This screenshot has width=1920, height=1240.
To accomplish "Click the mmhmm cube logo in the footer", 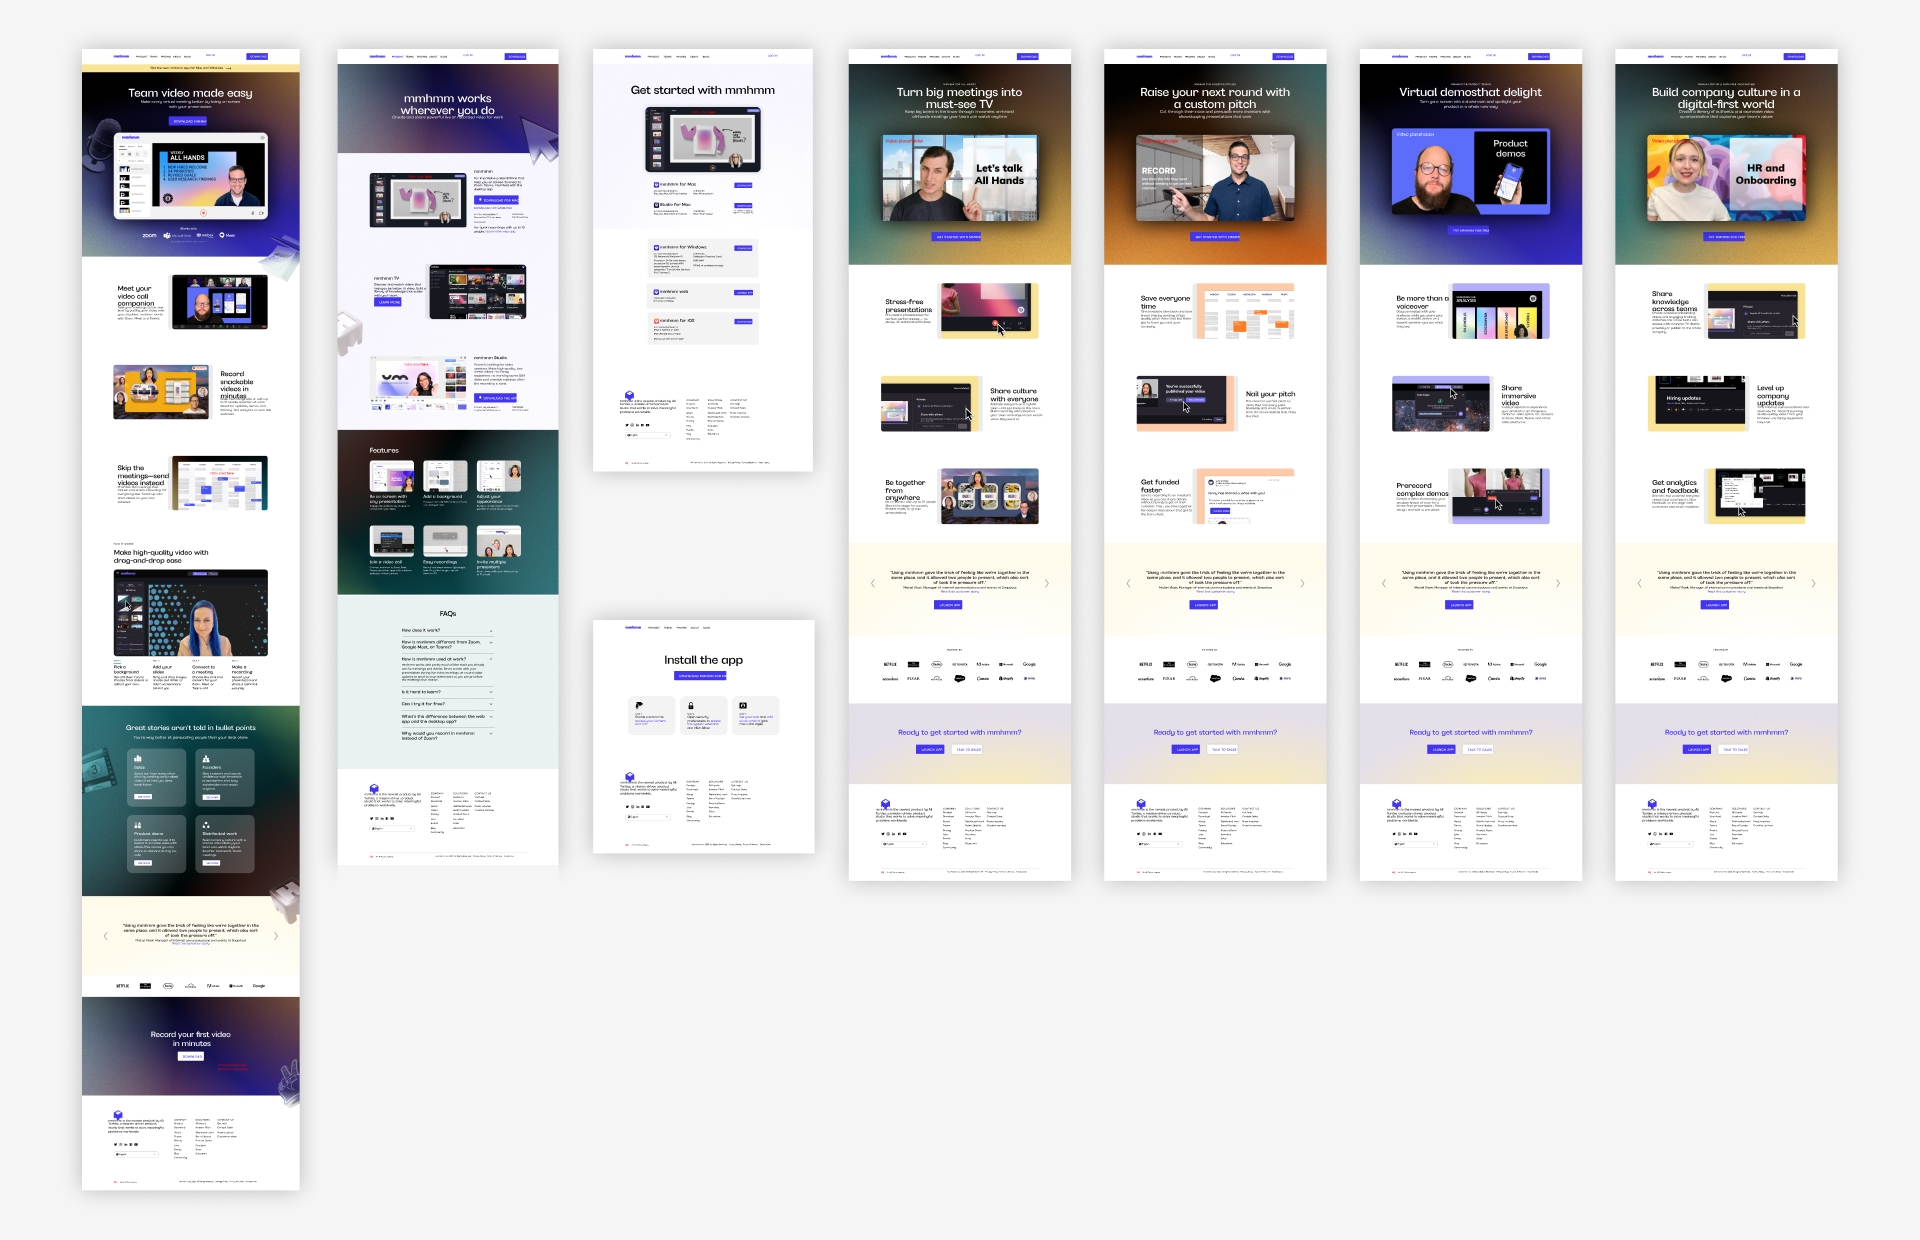I will click(x=118, y=1115).
